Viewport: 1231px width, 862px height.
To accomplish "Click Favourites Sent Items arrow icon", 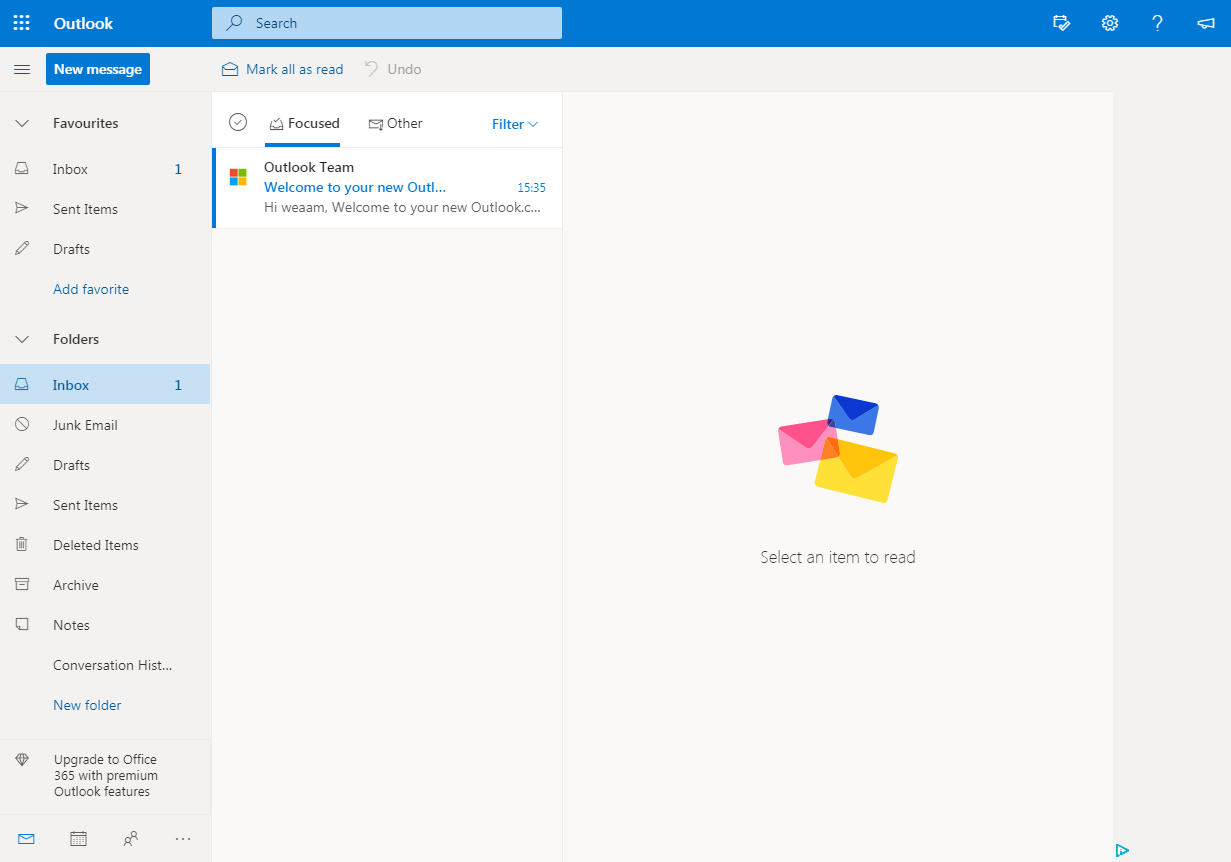I will [x=22, y=209].
